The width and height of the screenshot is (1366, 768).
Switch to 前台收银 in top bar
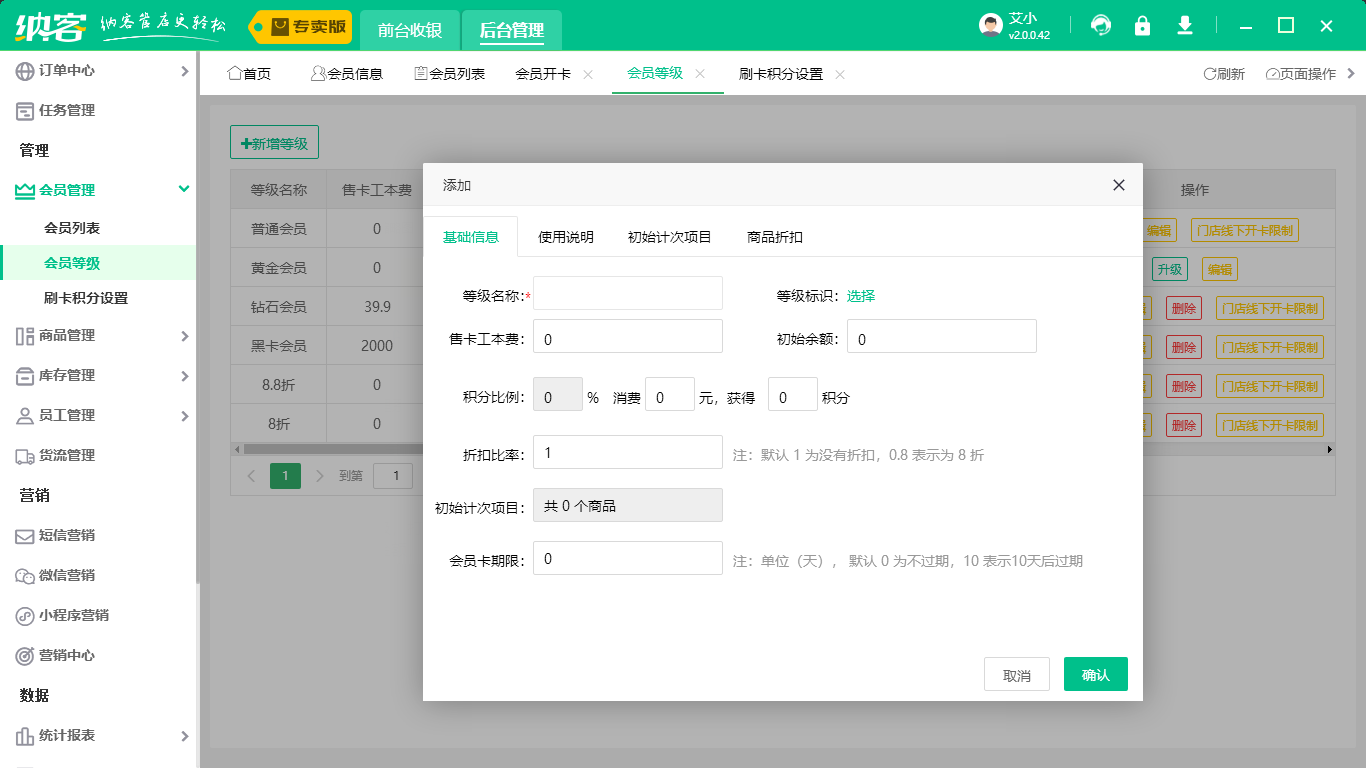[410, 30]
